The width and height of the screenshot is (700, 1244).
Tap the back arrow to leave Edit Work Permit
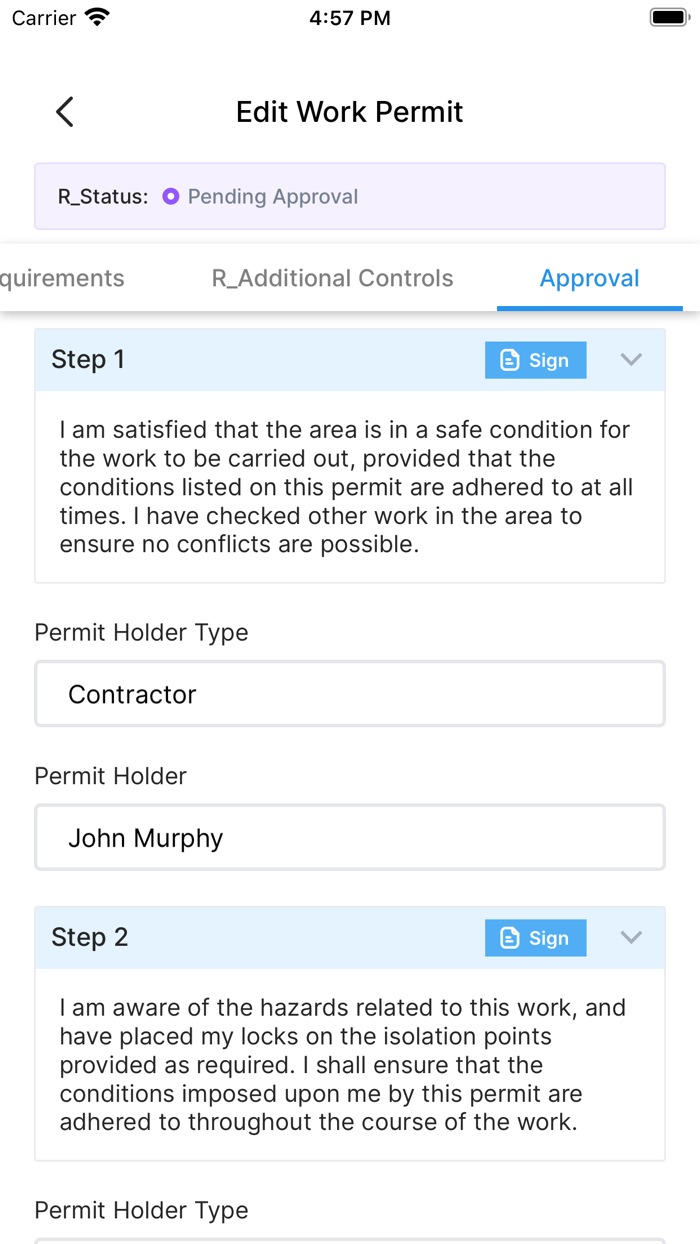point(63,111)
